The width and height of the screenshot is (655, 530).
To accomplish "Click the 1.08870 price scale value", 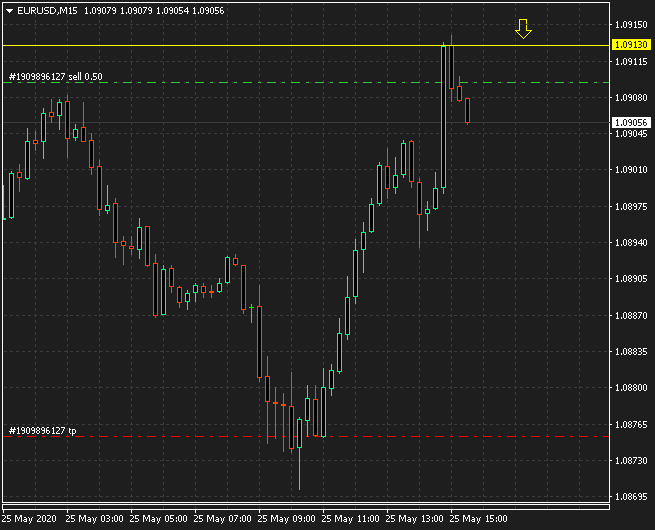I will point(631,315).
